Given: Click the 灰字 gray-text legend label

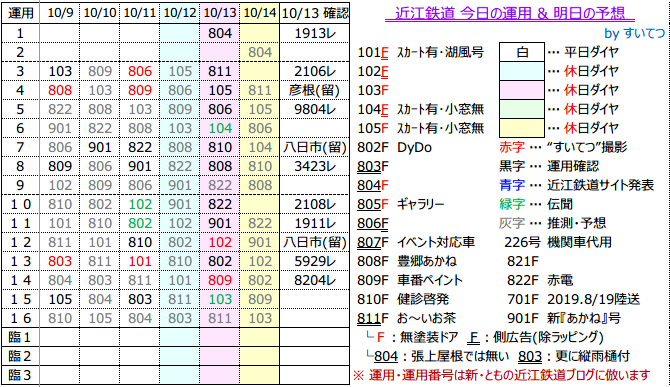Looking at the screenshot, I should (512, 223).
